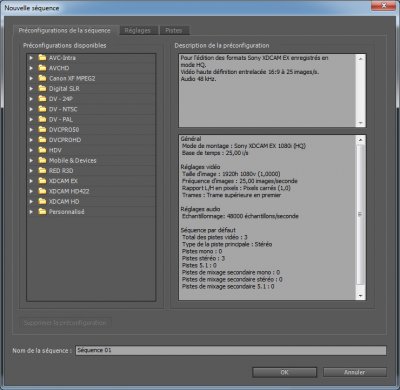Expand the DVCPROHD preset group

31,140
